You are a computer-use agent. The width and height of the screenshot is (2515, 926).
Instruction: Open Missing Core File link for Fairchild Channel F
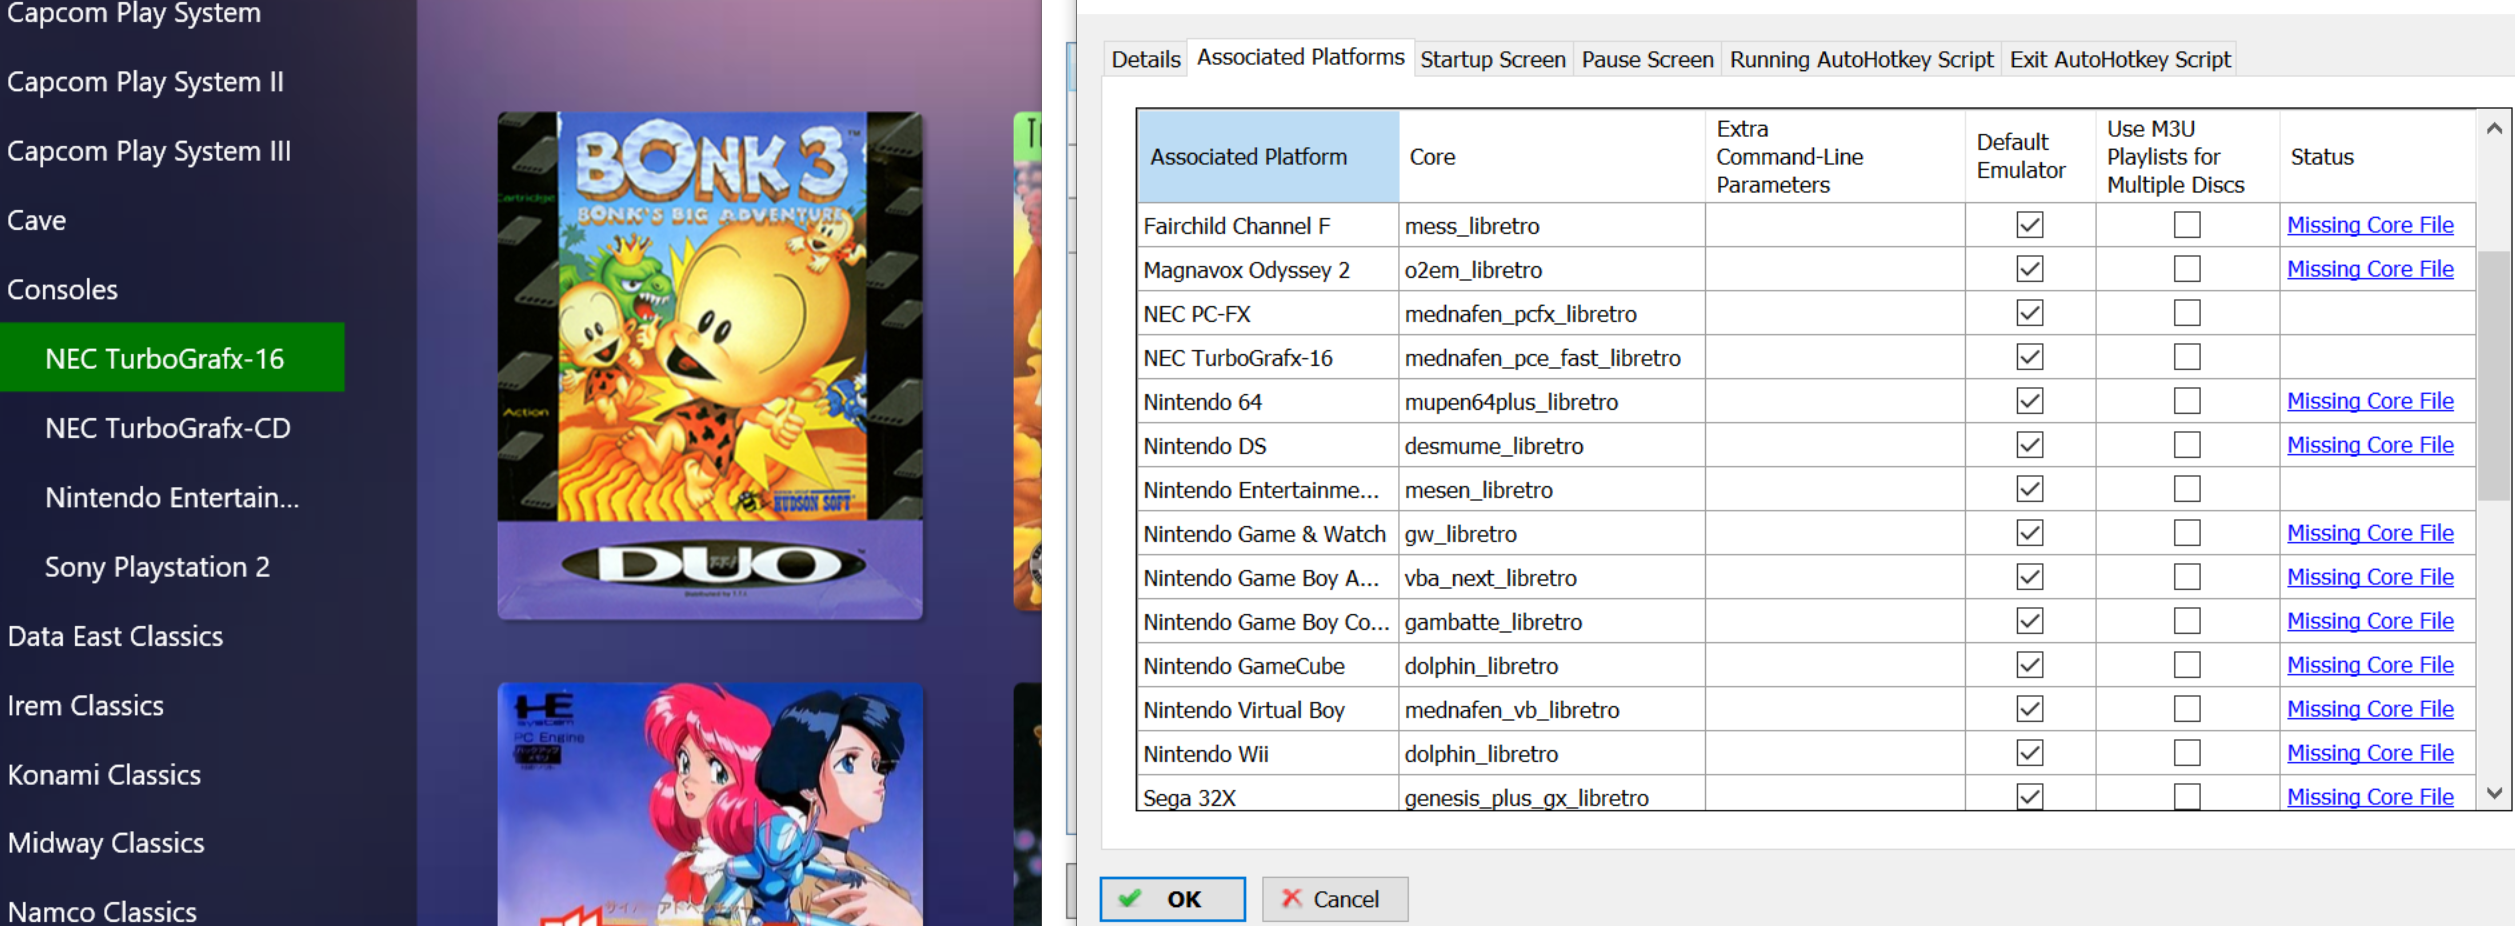pos(2370,225)
